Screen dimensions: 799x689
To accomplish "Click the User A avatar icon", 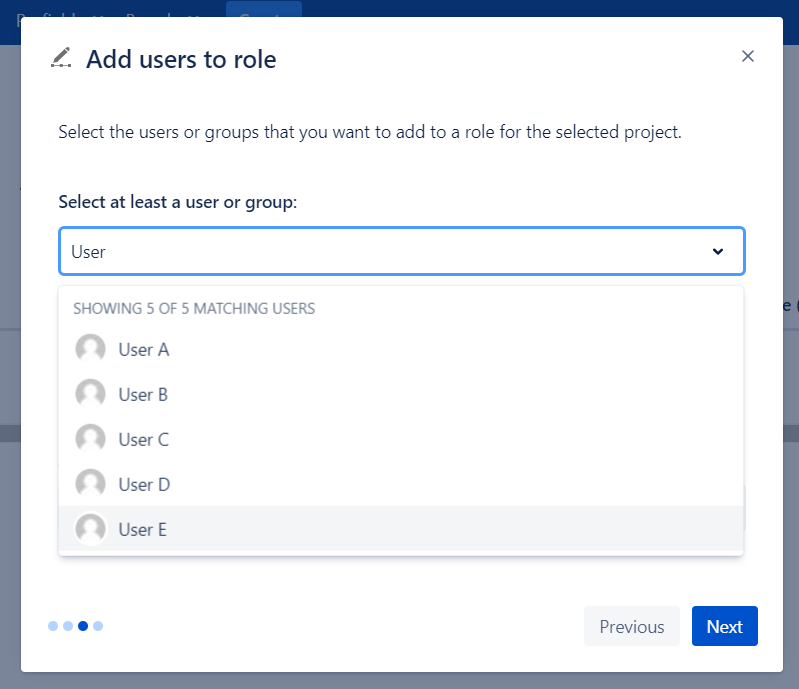I will click(91, 349).
